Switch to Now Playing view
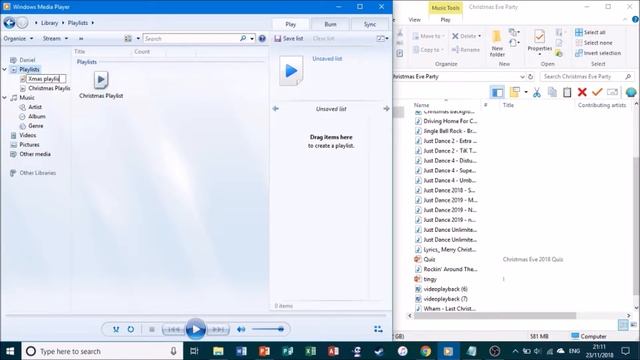640x360 pixels. pos(378,329)
